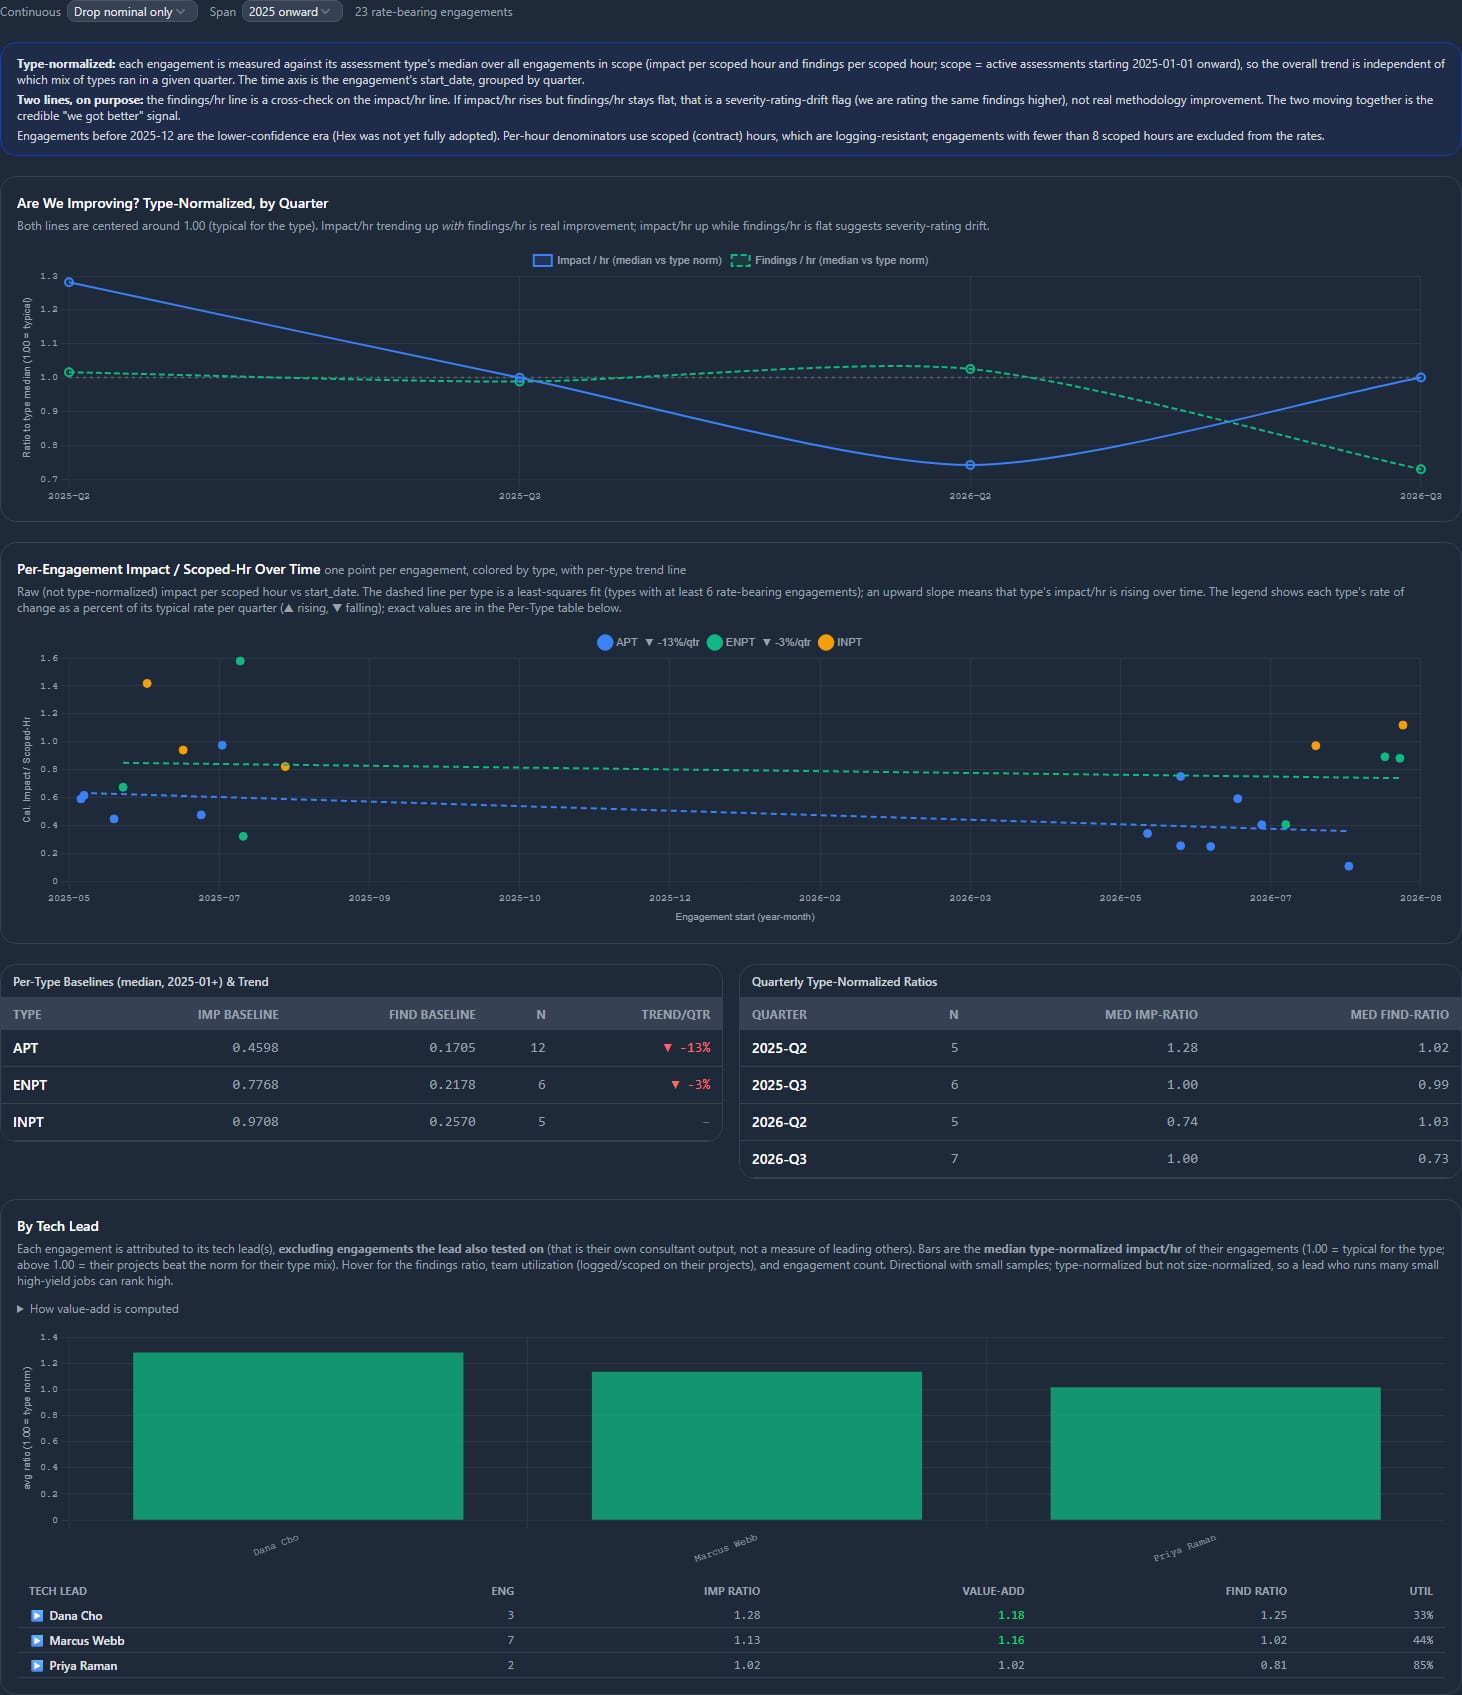Click Impact/hr point at 2026-Q3
Screen dimensions: 1462x1695
click(1421, 377)
